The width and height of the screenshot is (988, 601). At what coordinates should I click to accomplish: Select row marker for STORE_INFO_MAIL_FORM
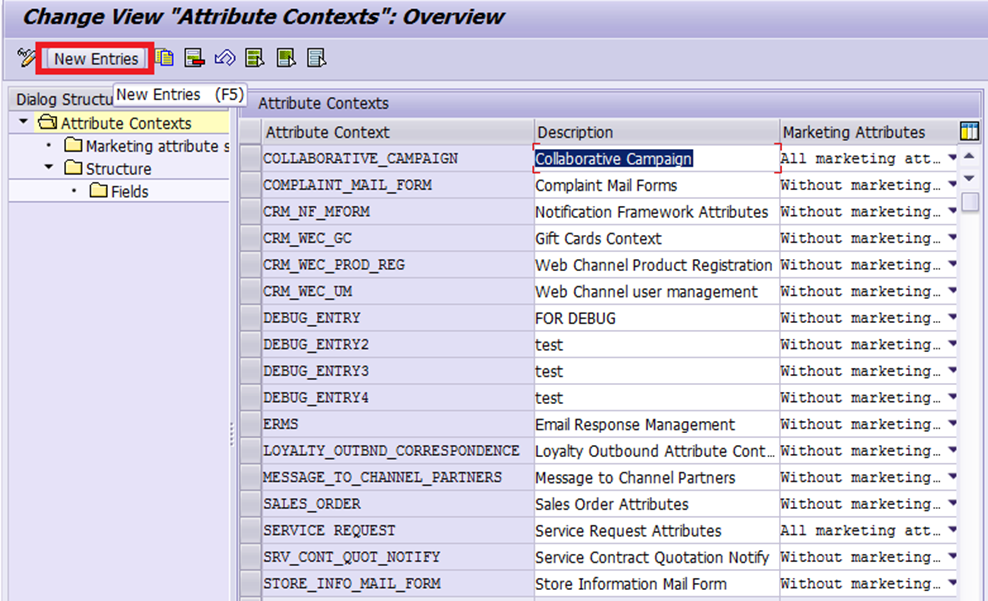coord(250,584)
